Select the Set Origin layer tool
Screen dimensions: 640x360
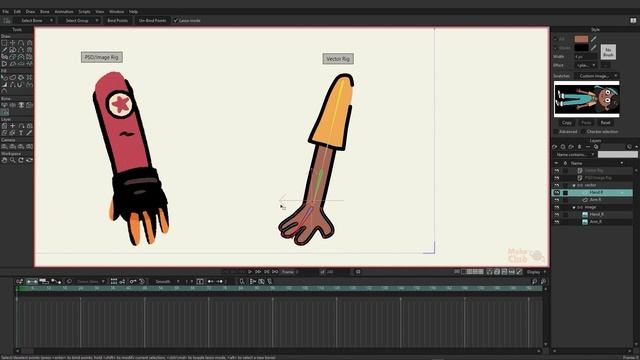tap(13, 126)
